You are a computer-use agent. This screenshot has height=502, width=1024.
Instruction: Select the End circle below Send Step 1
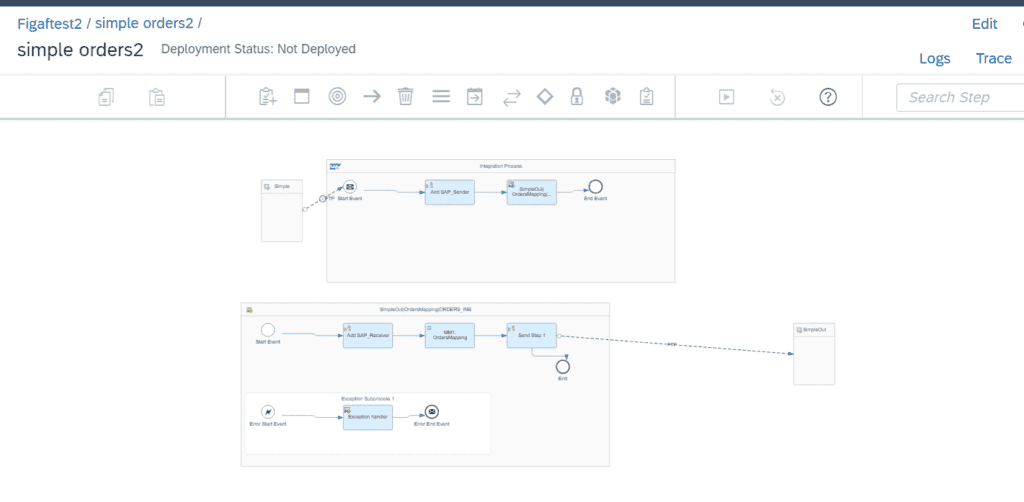point(563,366)
